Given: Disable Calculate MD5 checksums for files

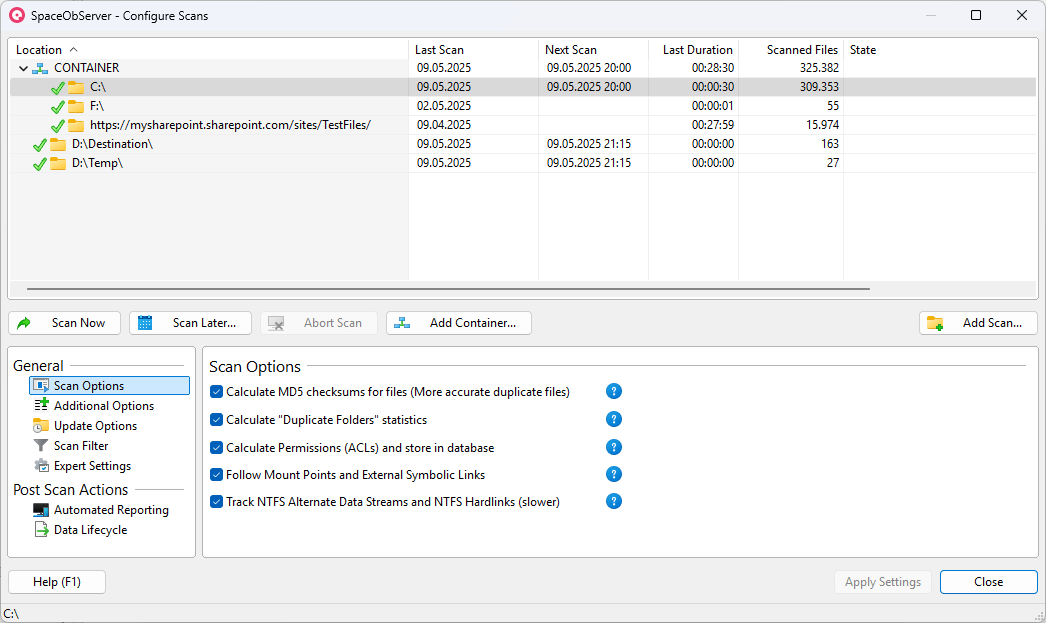Looking at the screenshot, I should [x=217, y=392].
